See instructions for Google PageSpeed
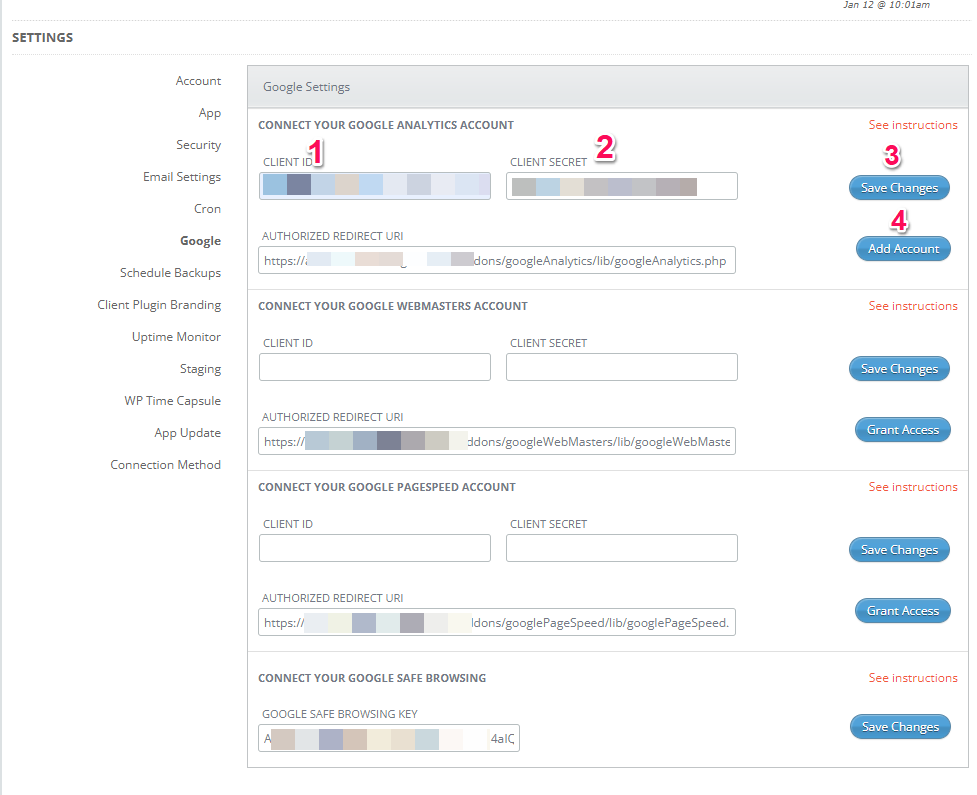The height and width of the screenshot is (795, 977). coord(913,487)
